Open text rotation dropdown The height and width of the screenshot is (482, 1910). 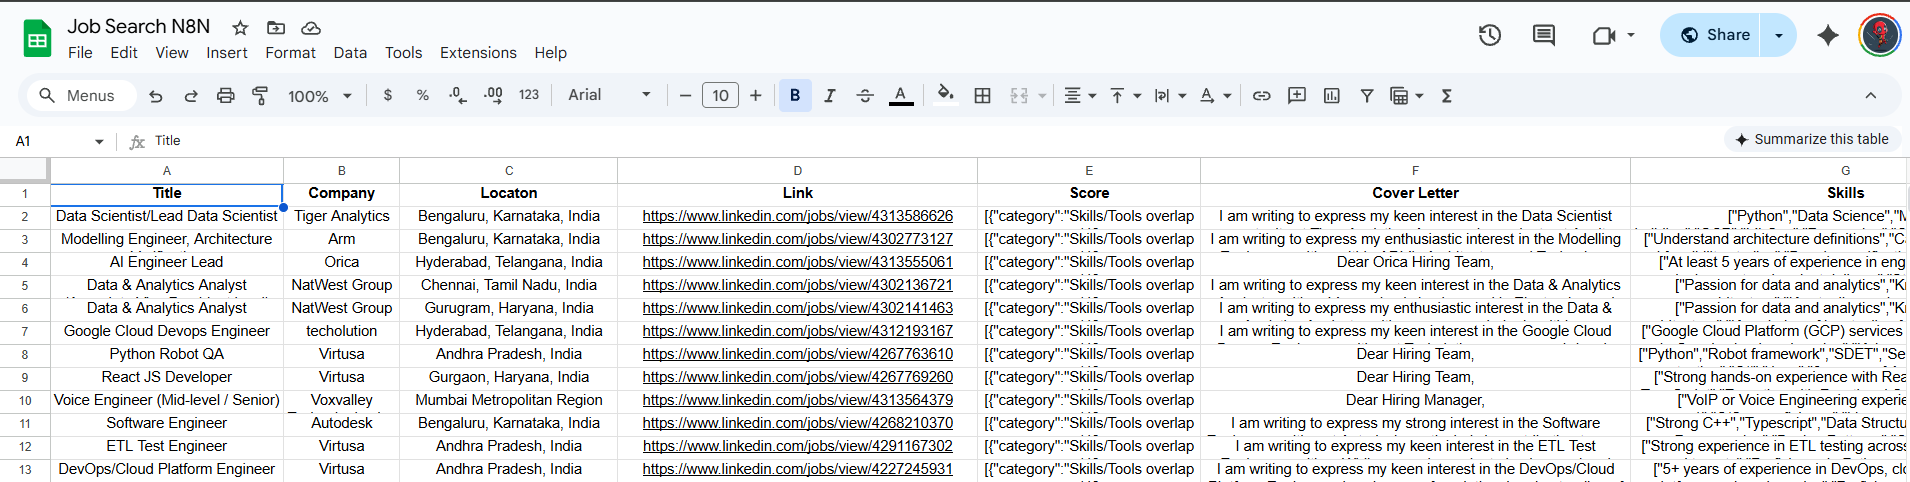coord(1215,96)
